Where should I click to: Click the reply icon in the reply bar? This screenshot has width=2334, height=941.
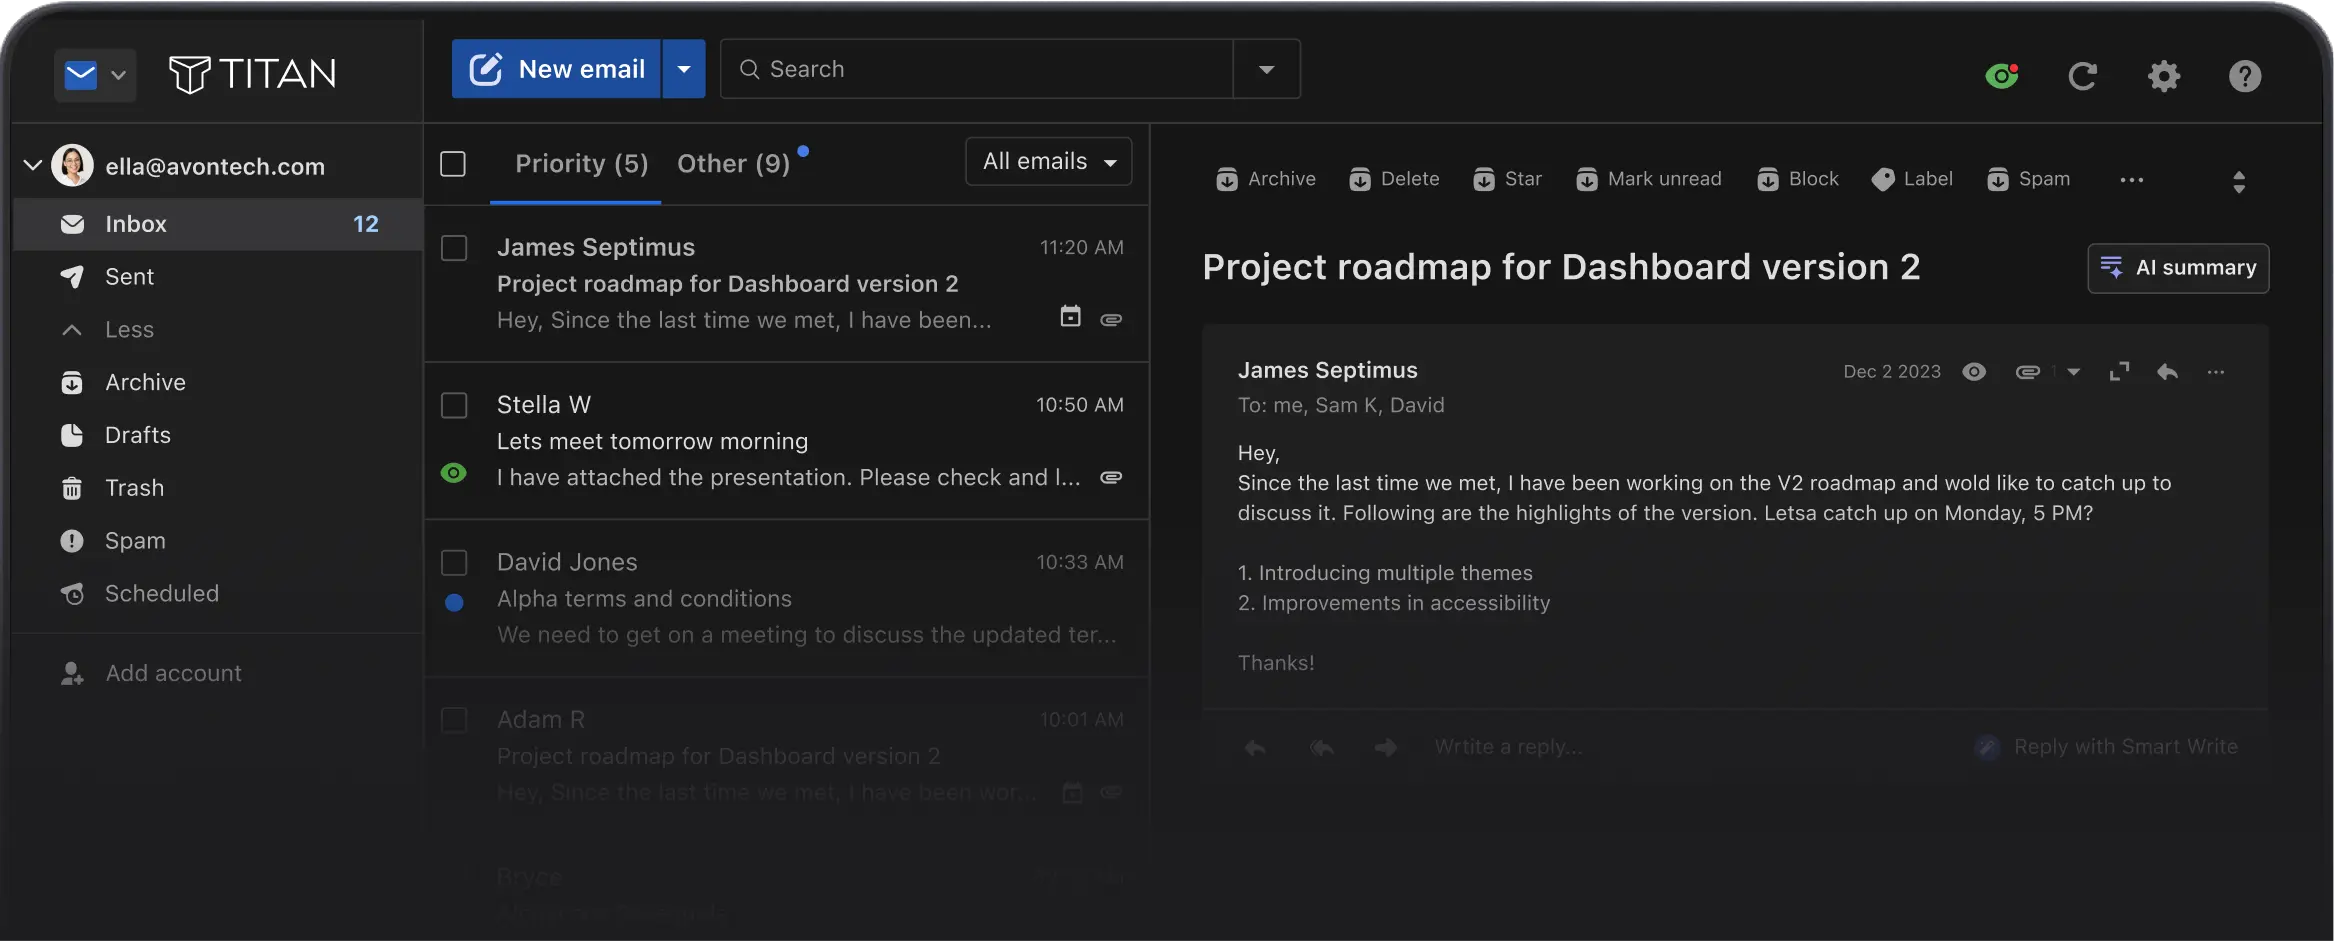coord(1255,747)
